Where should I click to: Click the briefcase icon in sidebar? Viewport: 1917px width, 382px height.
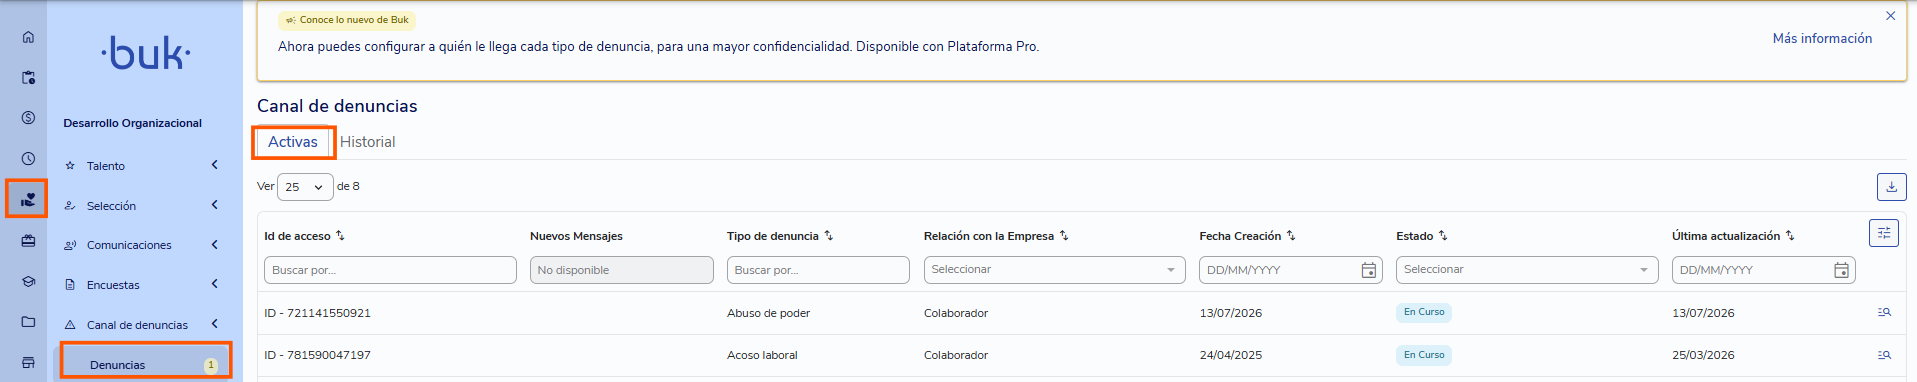point(28,241)
